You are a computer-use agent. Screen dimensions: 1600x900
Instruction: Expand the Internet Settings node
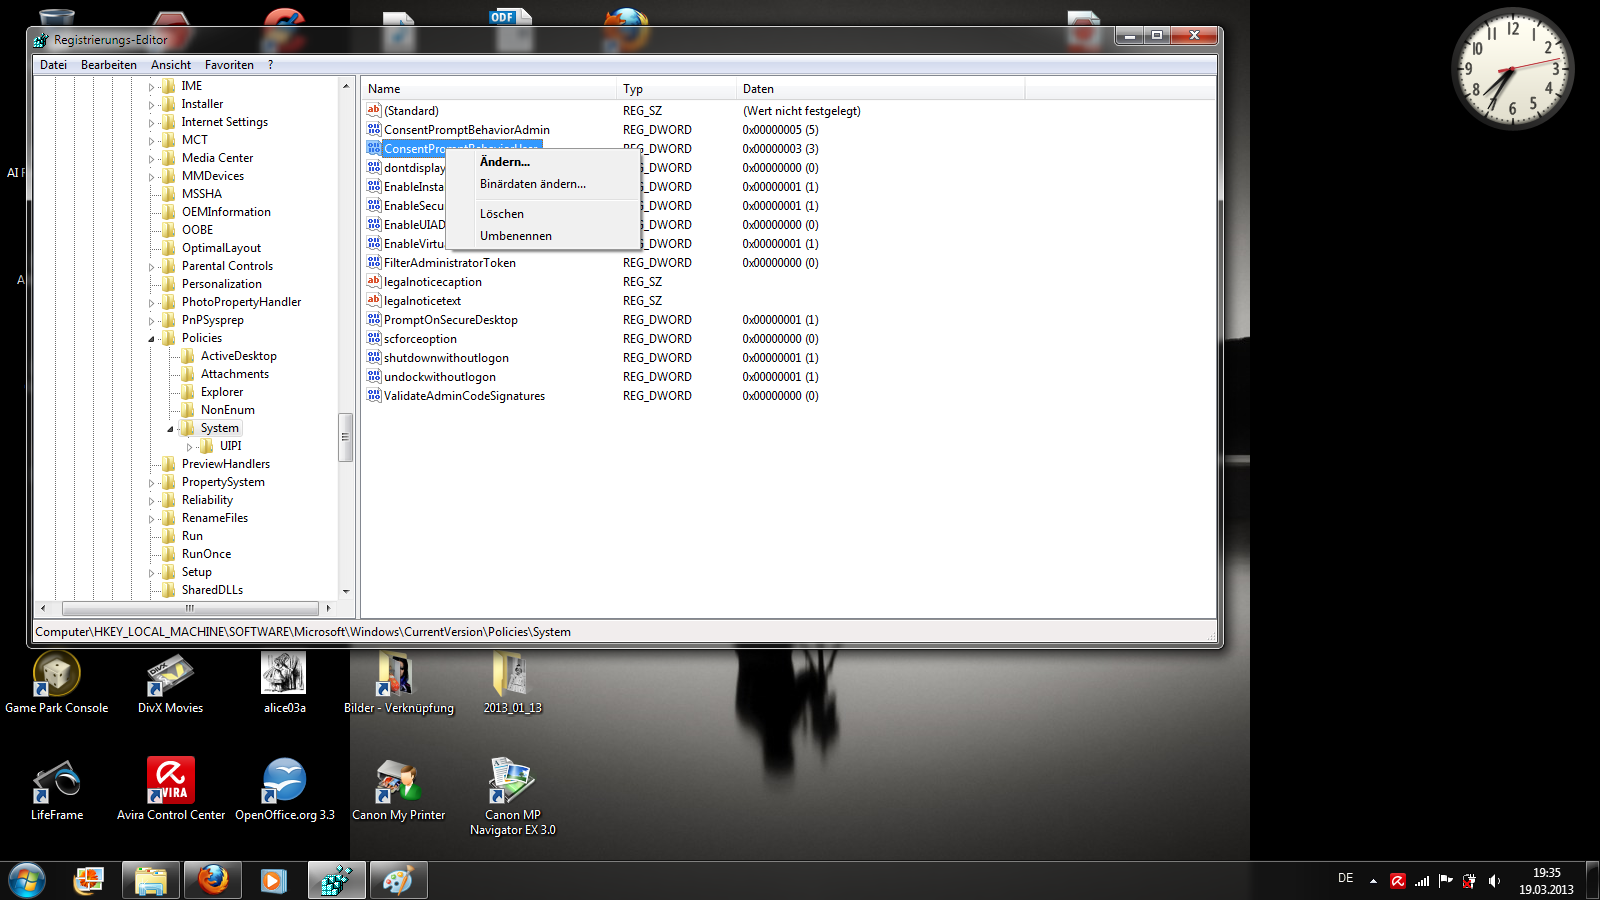pos(152,123)
